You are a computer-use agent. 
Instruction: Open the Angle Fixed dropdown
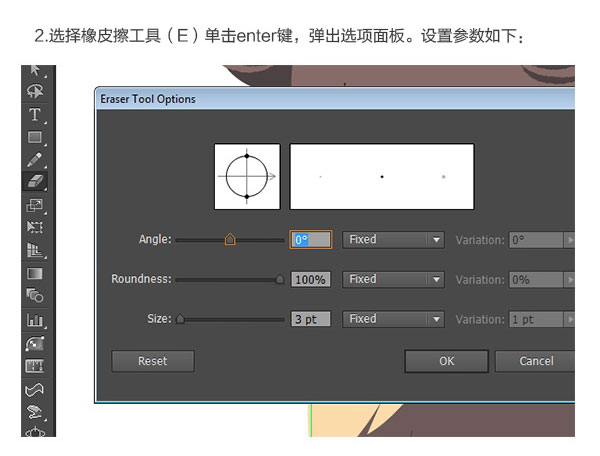(x=393, y=240)
